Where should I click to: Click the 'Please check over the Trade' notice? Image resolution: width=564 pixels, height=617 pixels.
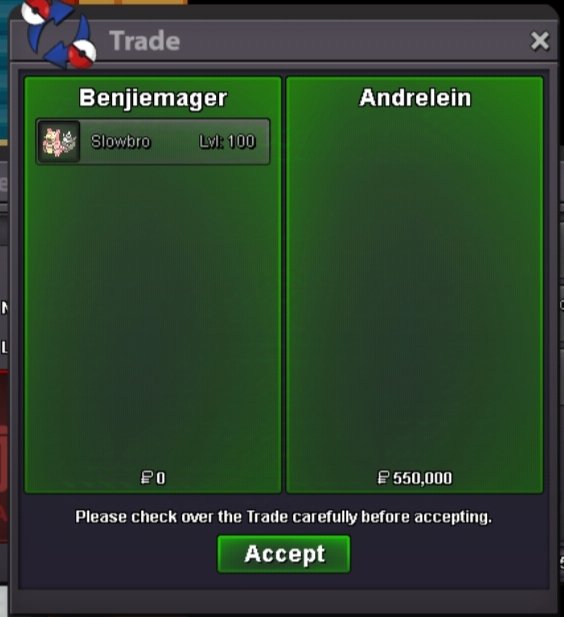[283, 517]
